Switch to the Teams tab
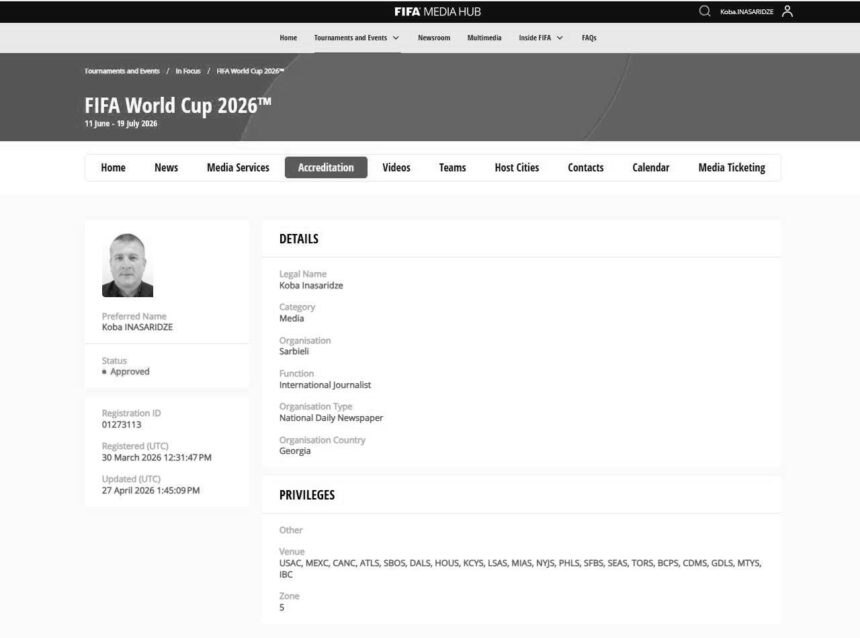 point(452,167)
